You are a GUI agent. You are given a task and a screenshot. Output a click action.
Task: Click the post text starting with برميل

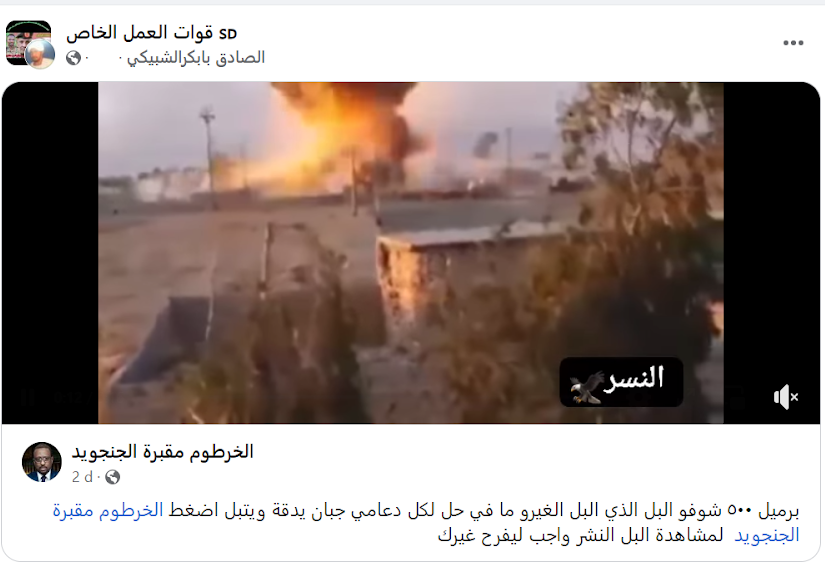[x=426, y=523]
